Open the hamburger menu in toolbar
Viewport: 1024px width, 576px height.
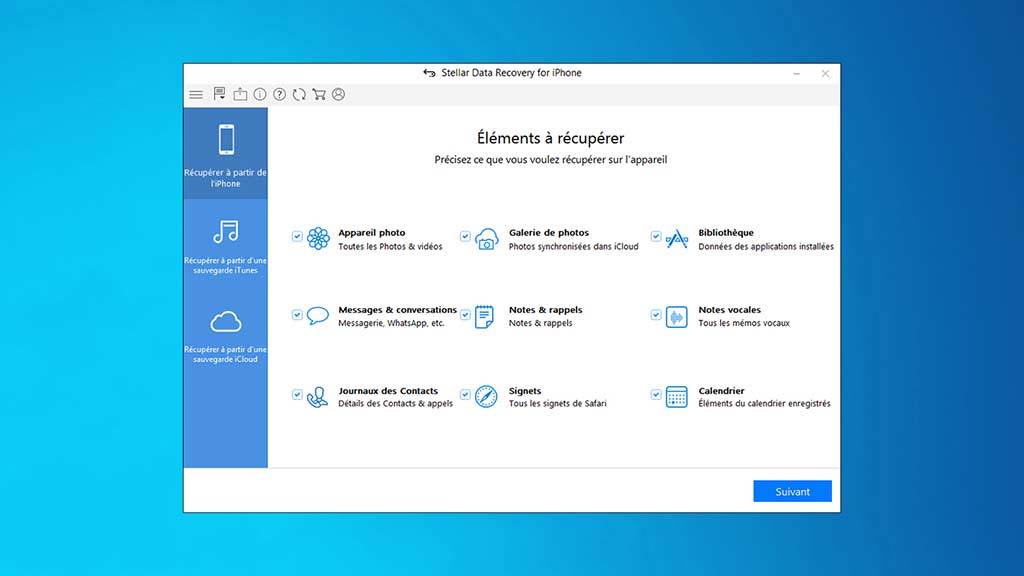click(x=196, y=95)
